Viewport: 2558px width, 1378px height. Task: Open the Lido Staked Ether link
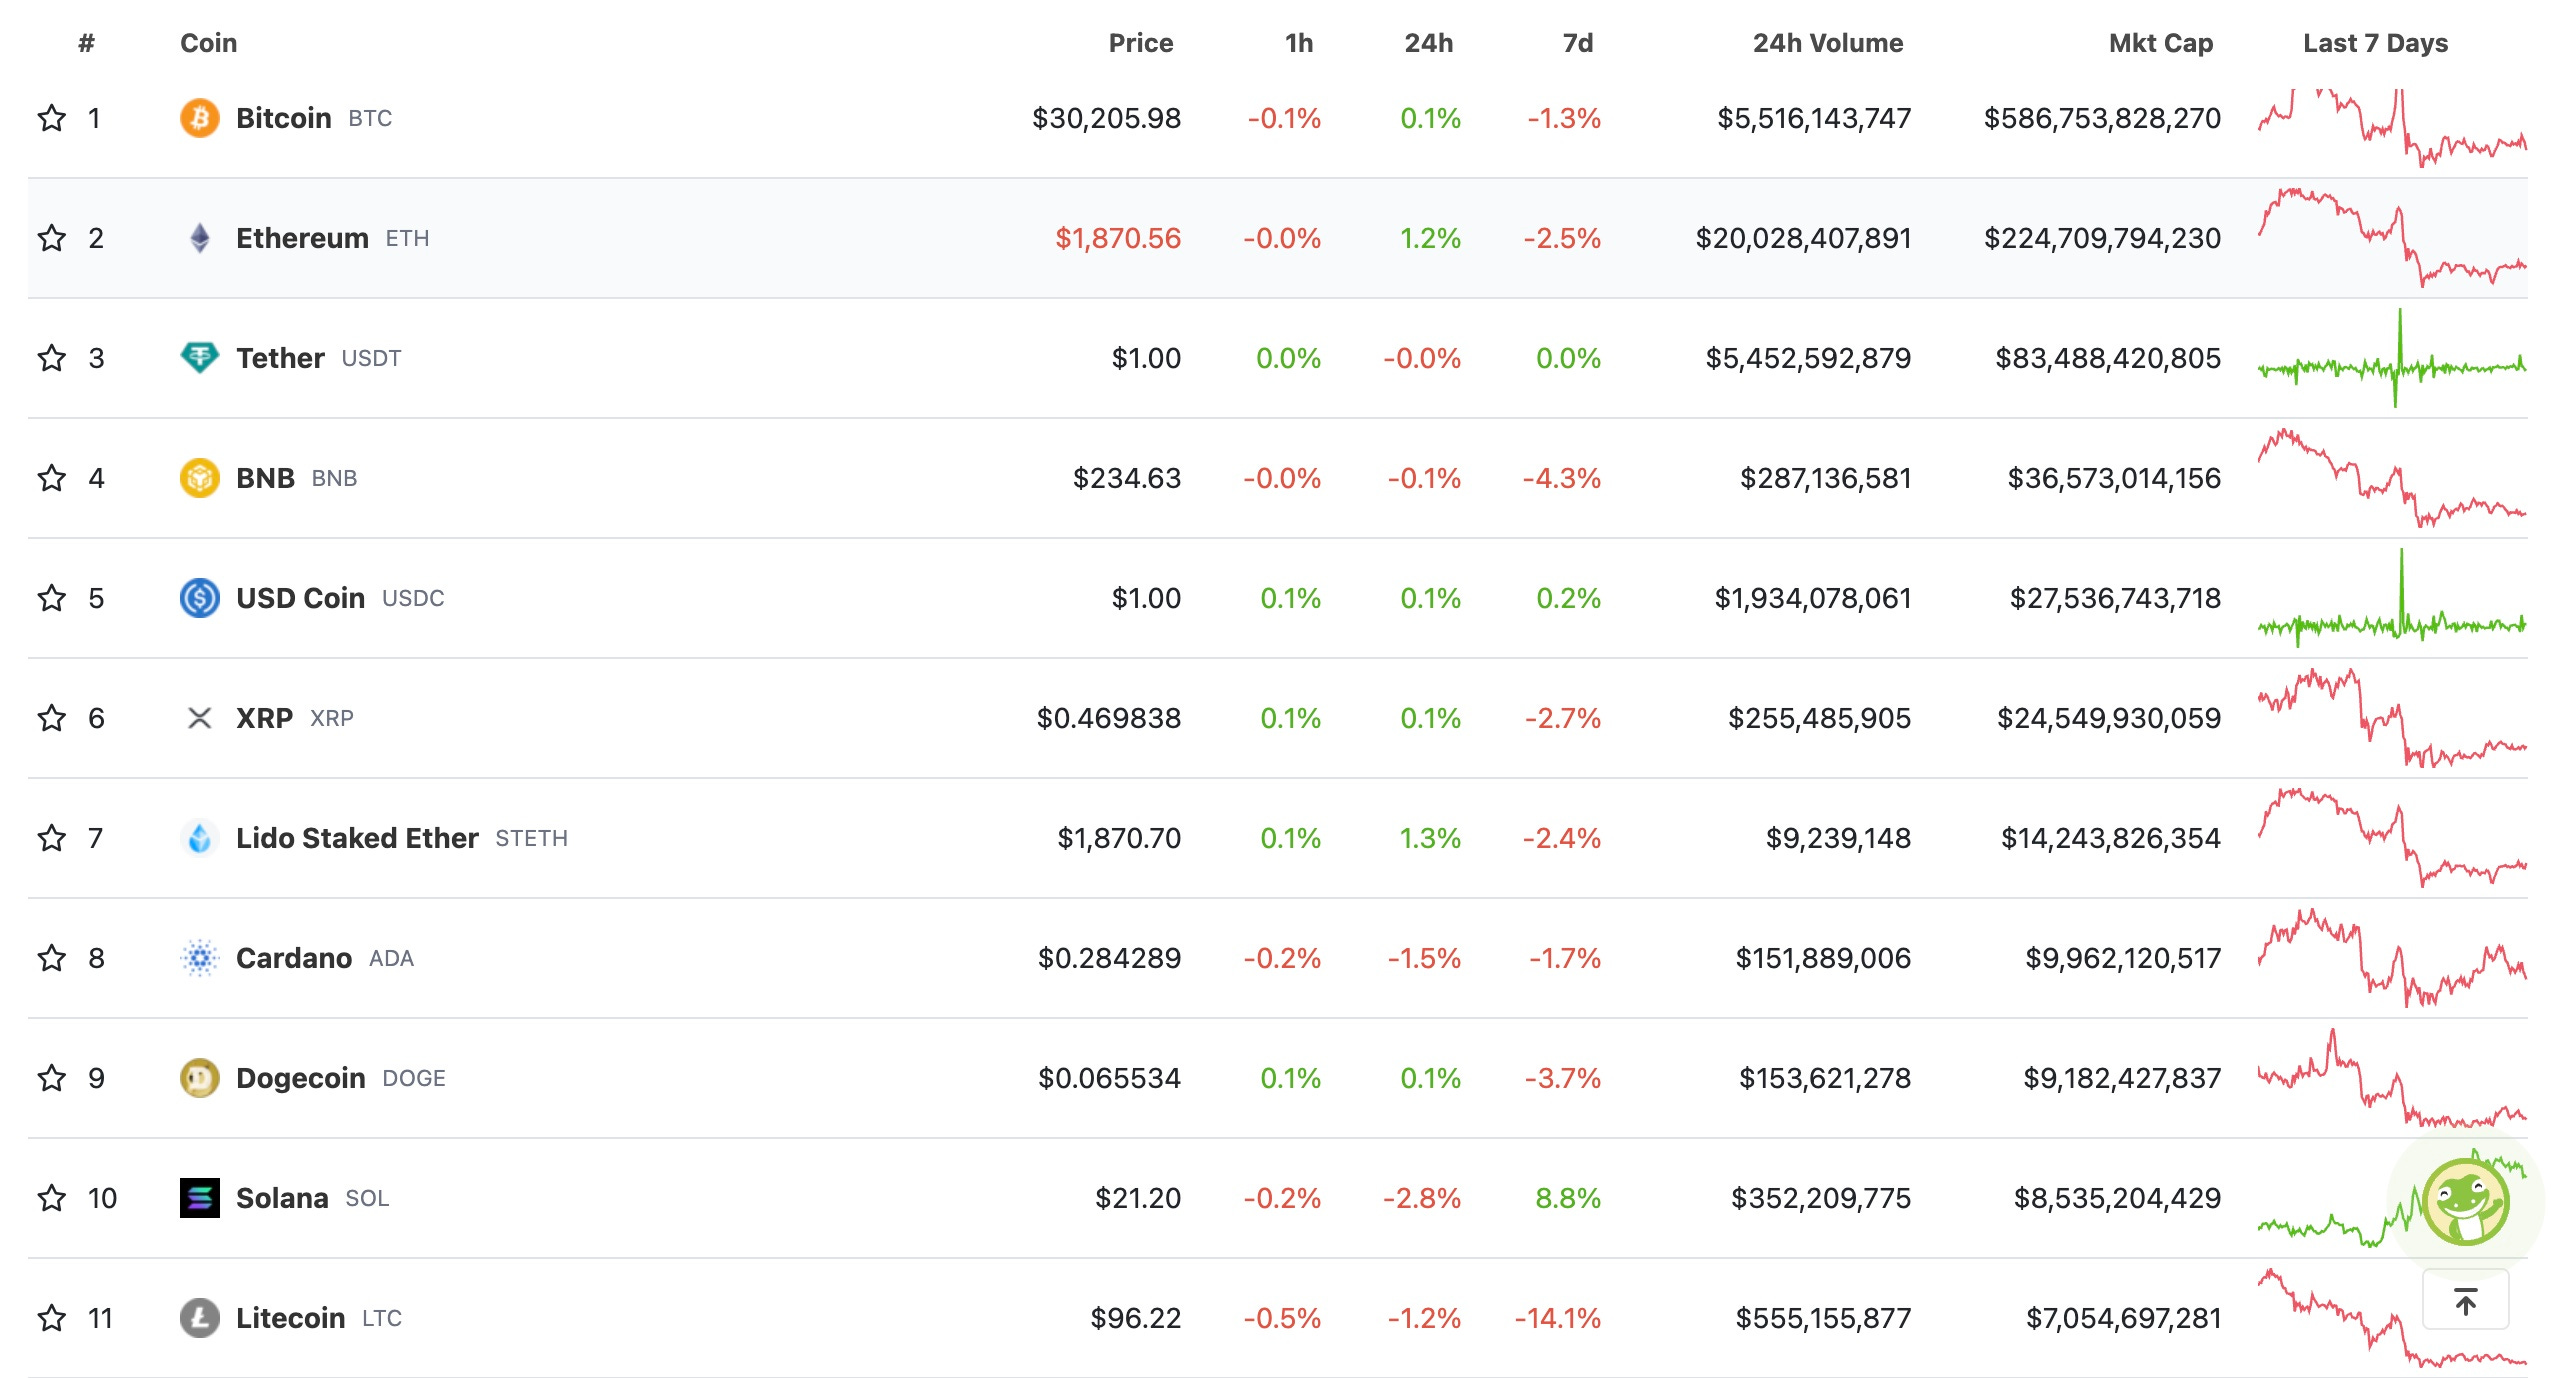[x=357, y=838]
